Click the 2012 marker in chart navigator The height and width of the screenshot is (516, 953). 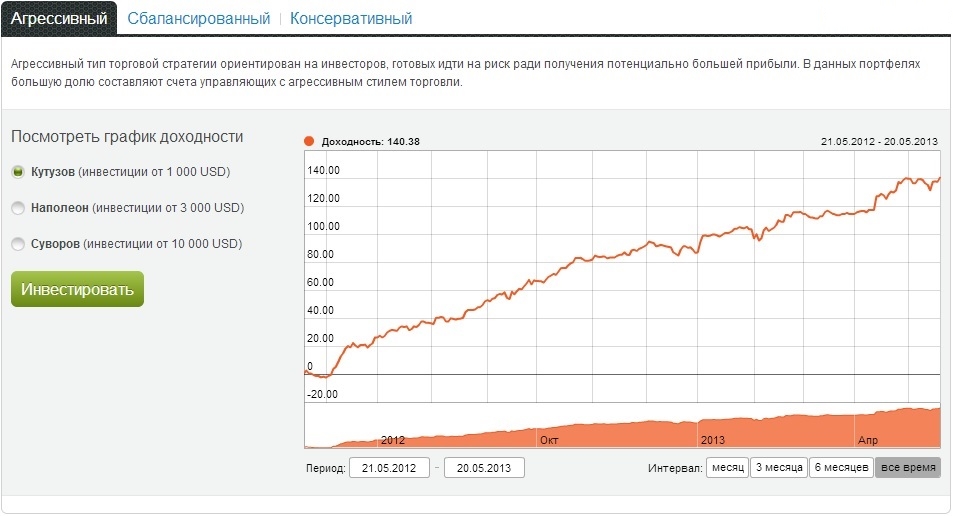click(x=393, y=439)
